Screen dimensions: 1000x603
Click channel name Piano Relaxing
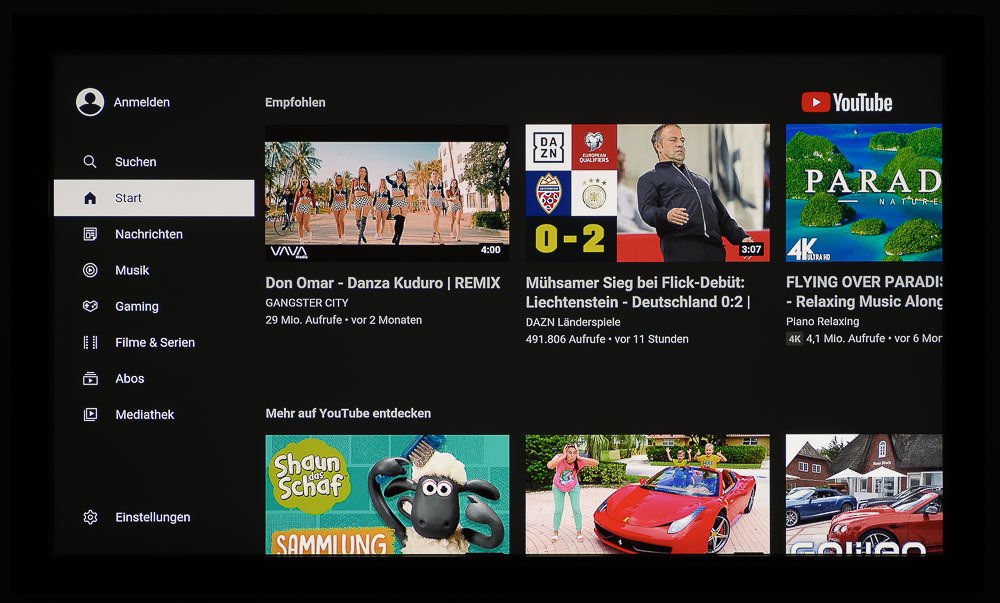tap(823, 322)
